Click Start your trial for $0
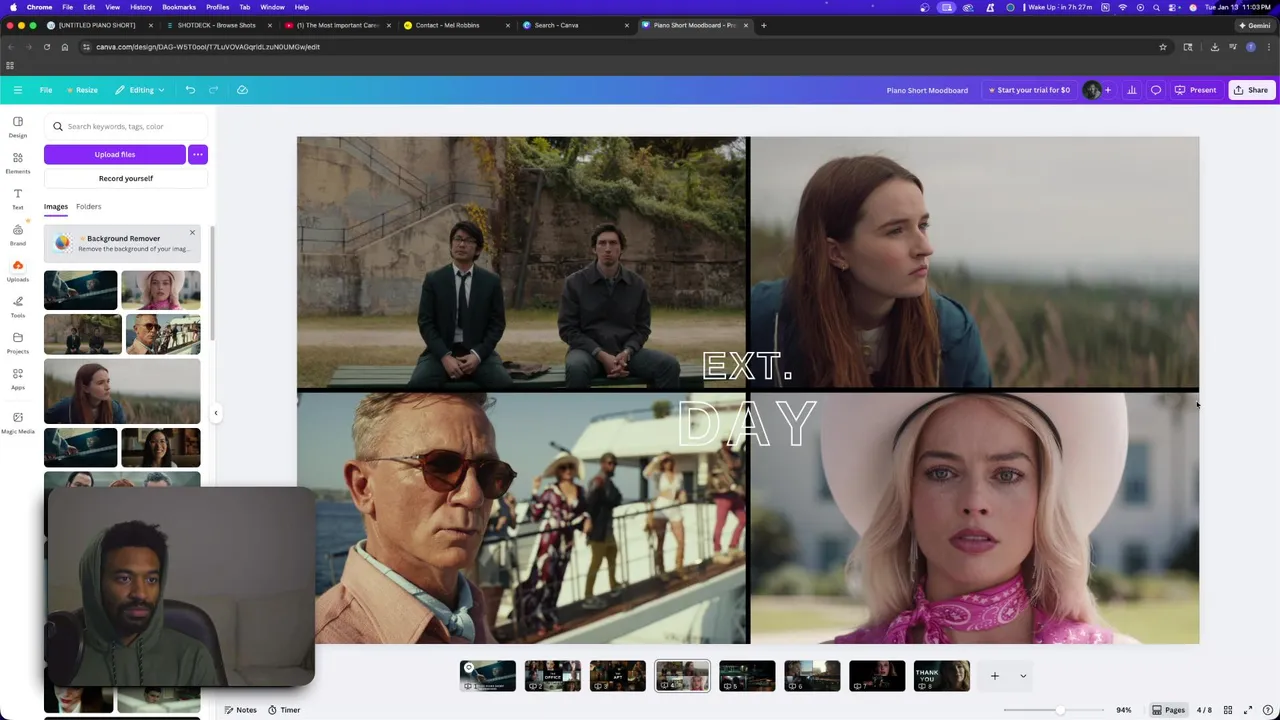 (x=1029, y=90)
